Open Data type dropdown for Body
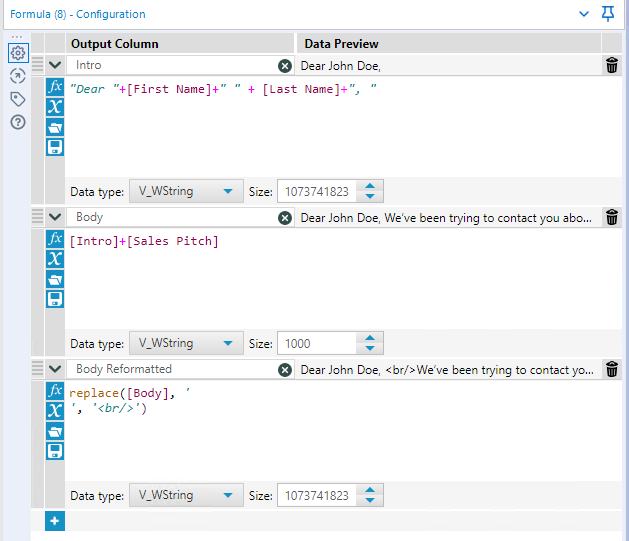629x541 pixels. (x=186, y=343)
